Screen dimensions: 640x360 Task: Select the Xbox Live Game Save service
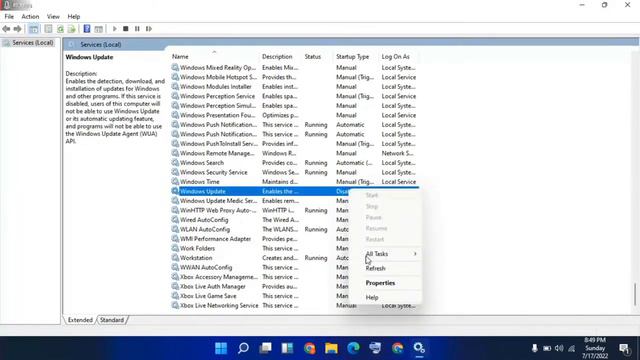260,296
